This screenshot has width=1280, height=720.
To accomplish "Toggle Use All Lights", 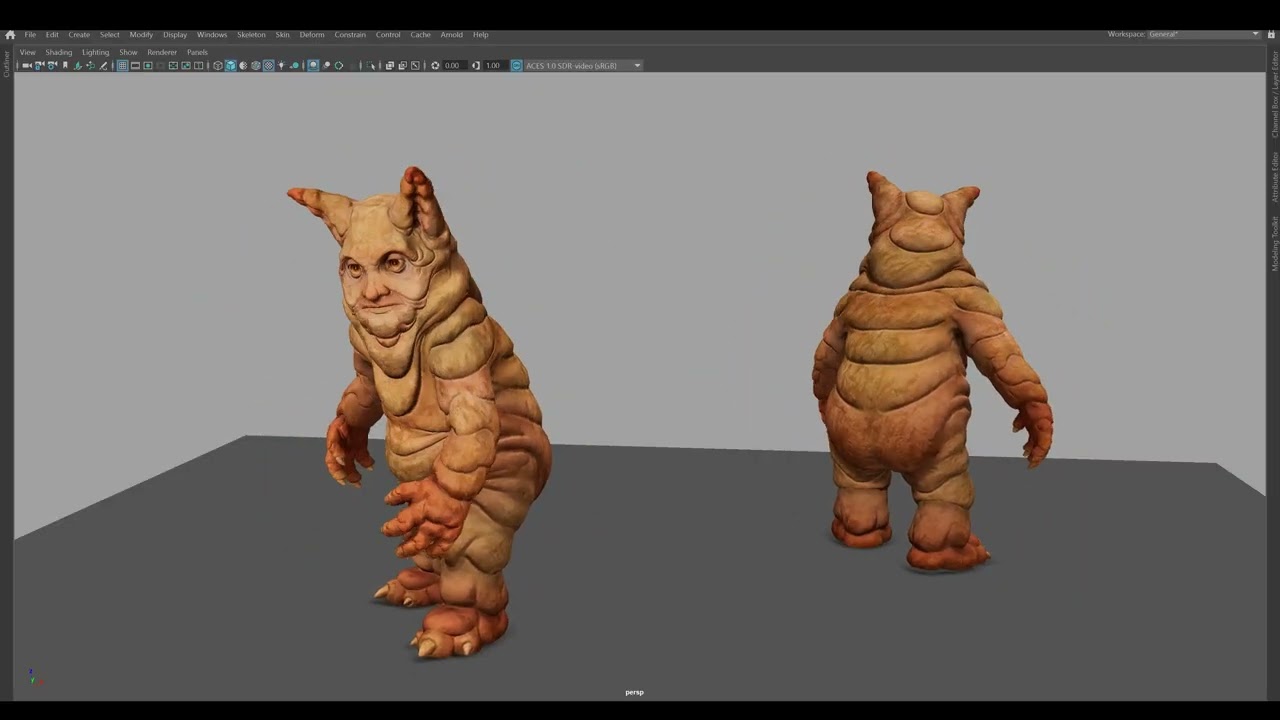I will (x=281, y=66).
